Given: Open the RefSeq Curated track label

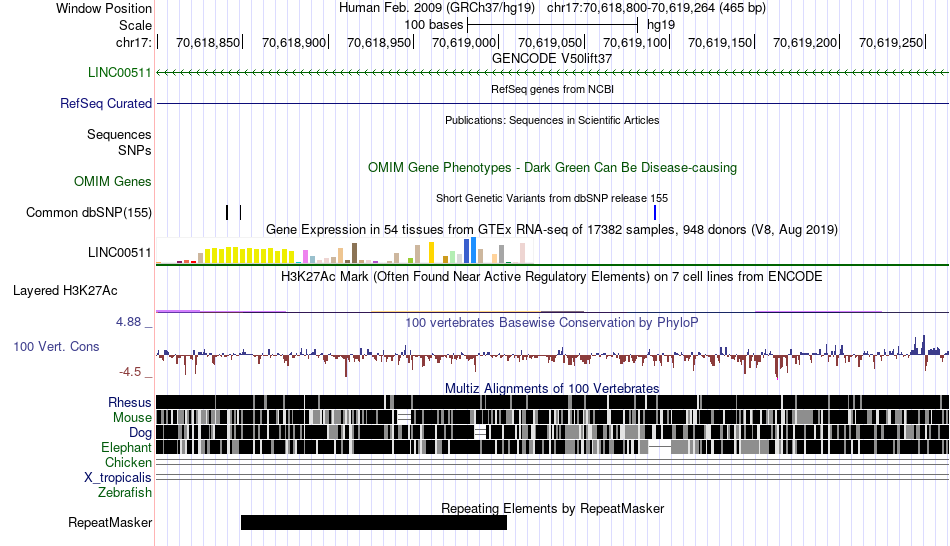Looking at the screenshot, I should [x=106, y=104].
